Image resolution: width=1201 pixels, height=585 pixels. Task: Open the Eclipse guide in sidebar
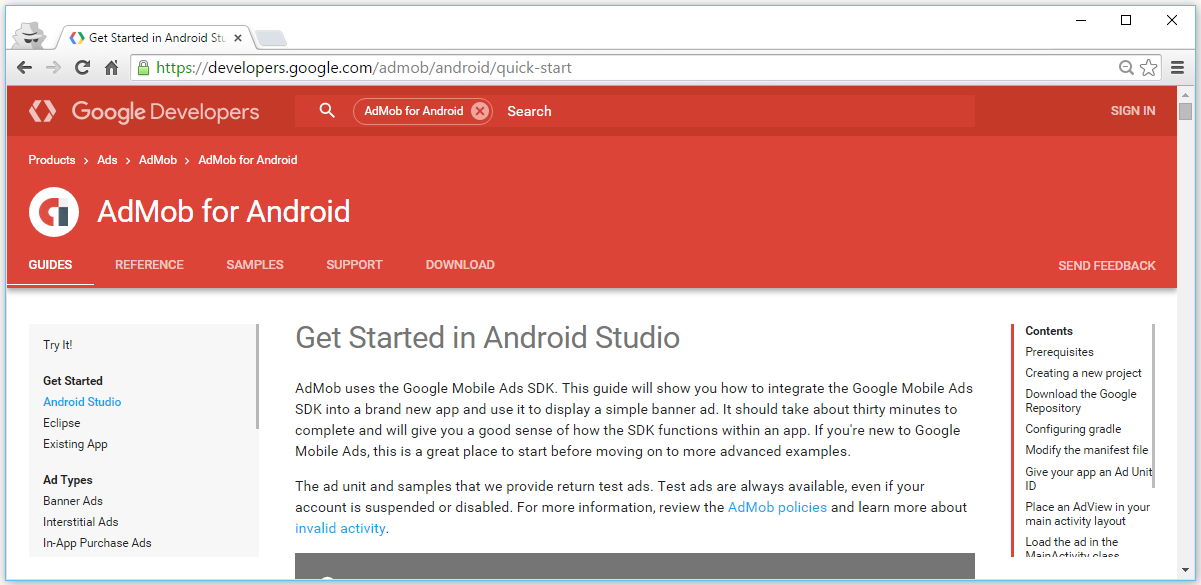coord(61,423)
